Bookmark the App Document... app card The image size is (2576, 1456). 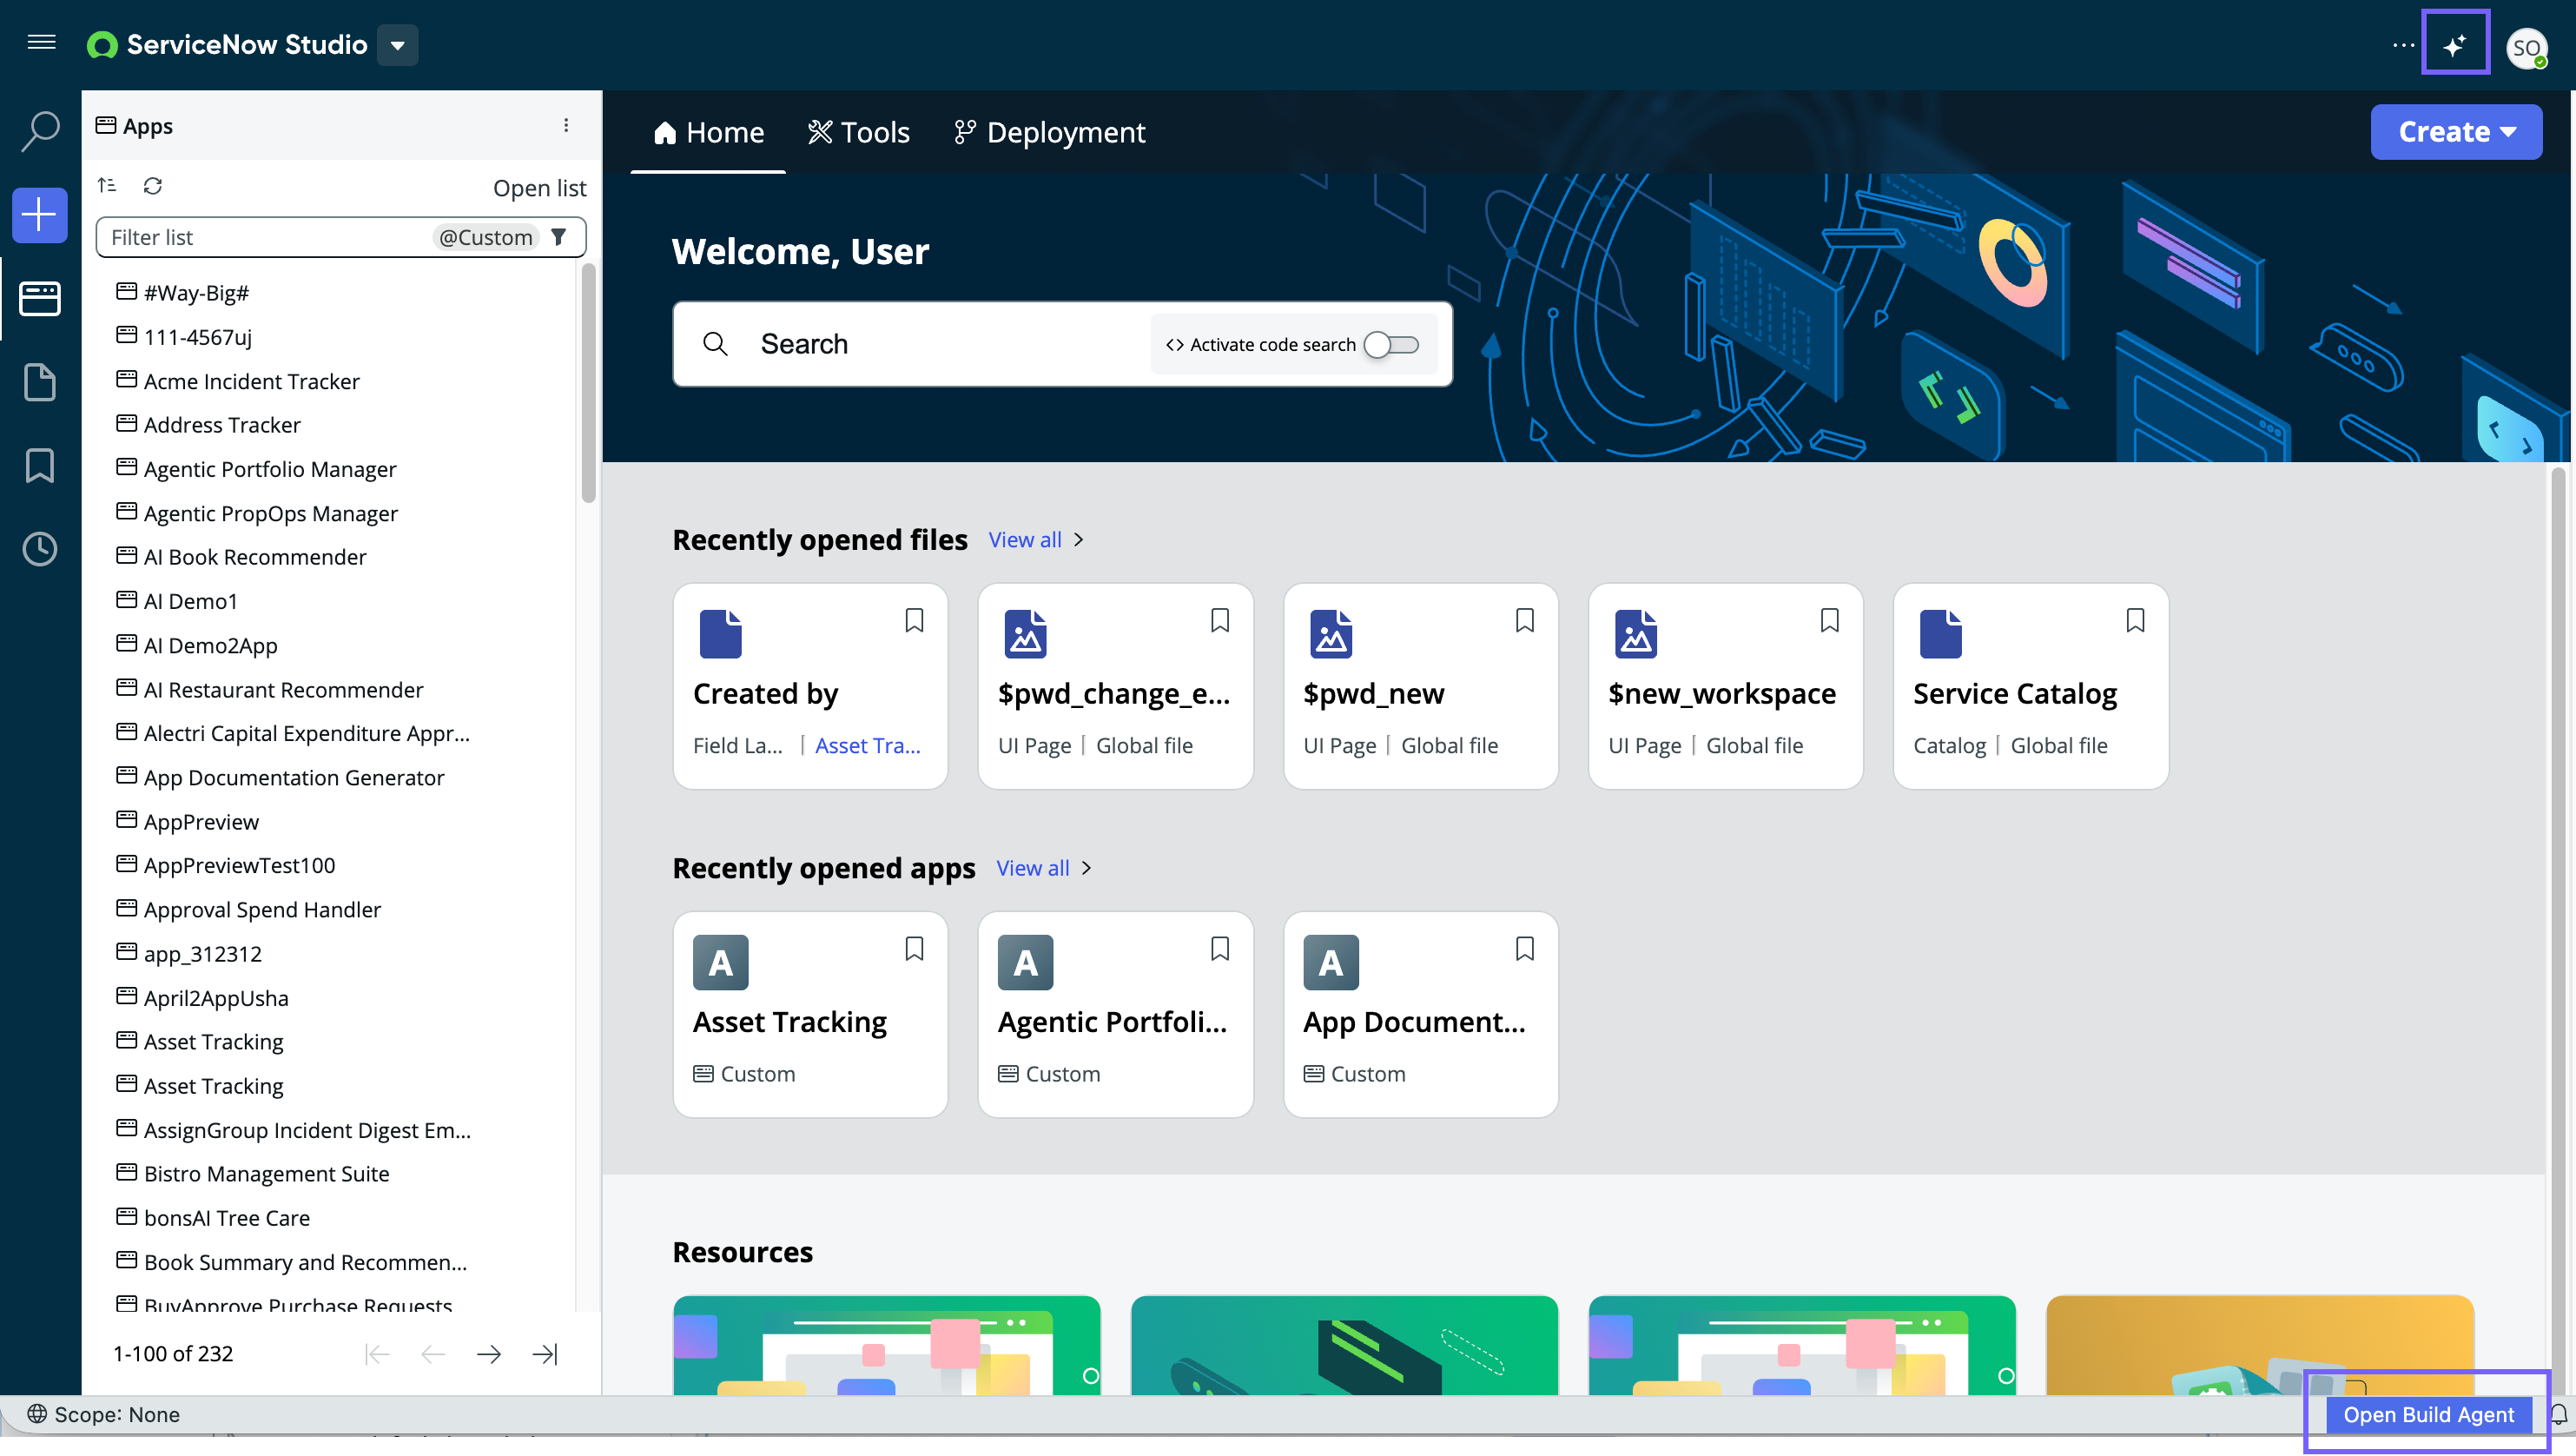pos(1524,948)
